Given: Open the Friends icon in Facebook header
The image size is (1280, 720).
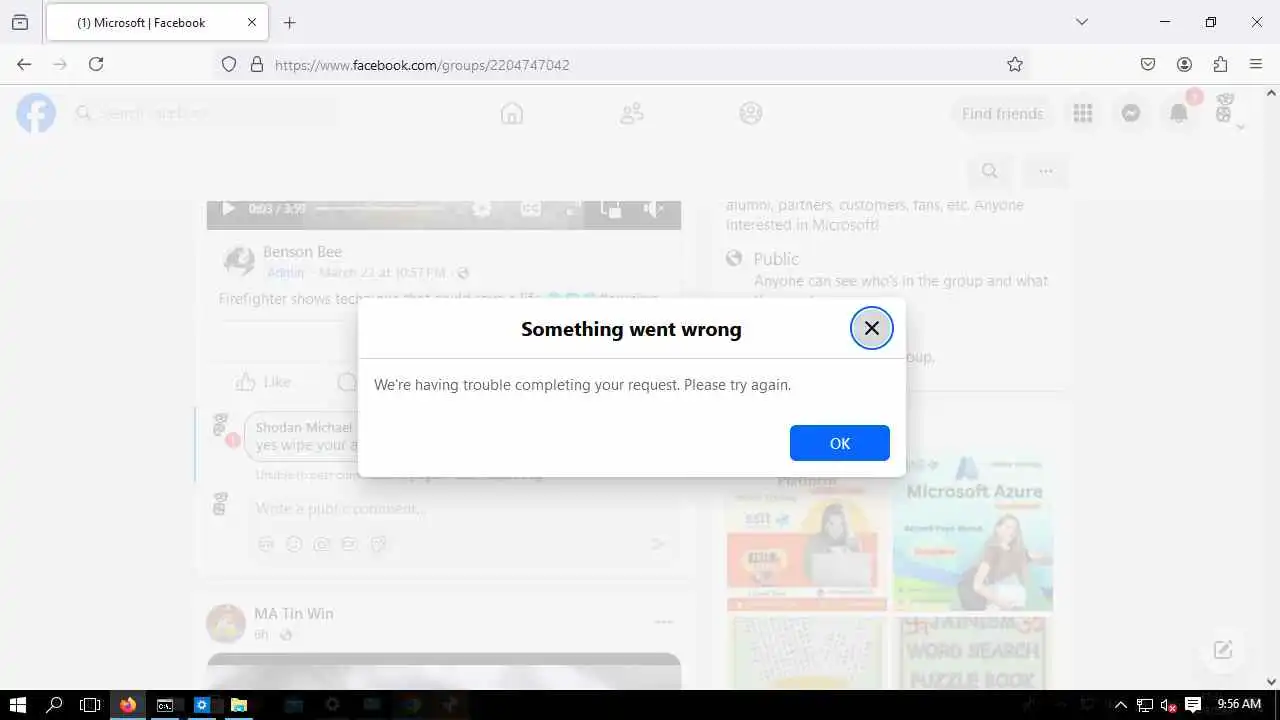Looking at the screenshot, I should click(632, 113).
